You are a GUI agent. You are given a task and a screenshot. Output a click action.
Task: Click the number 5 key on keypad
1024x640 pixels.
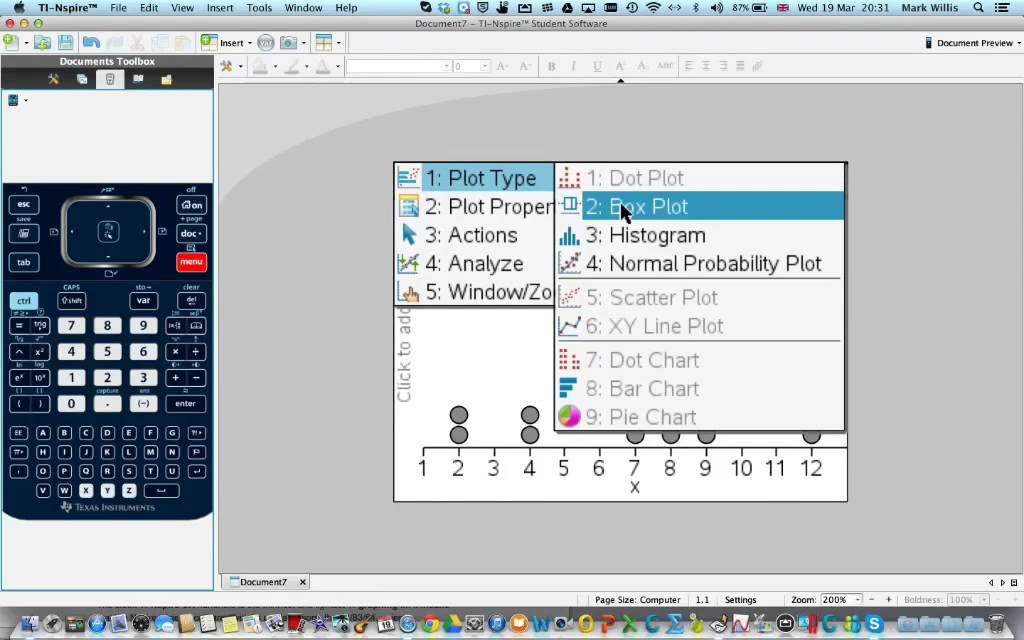tap(107, 351)
